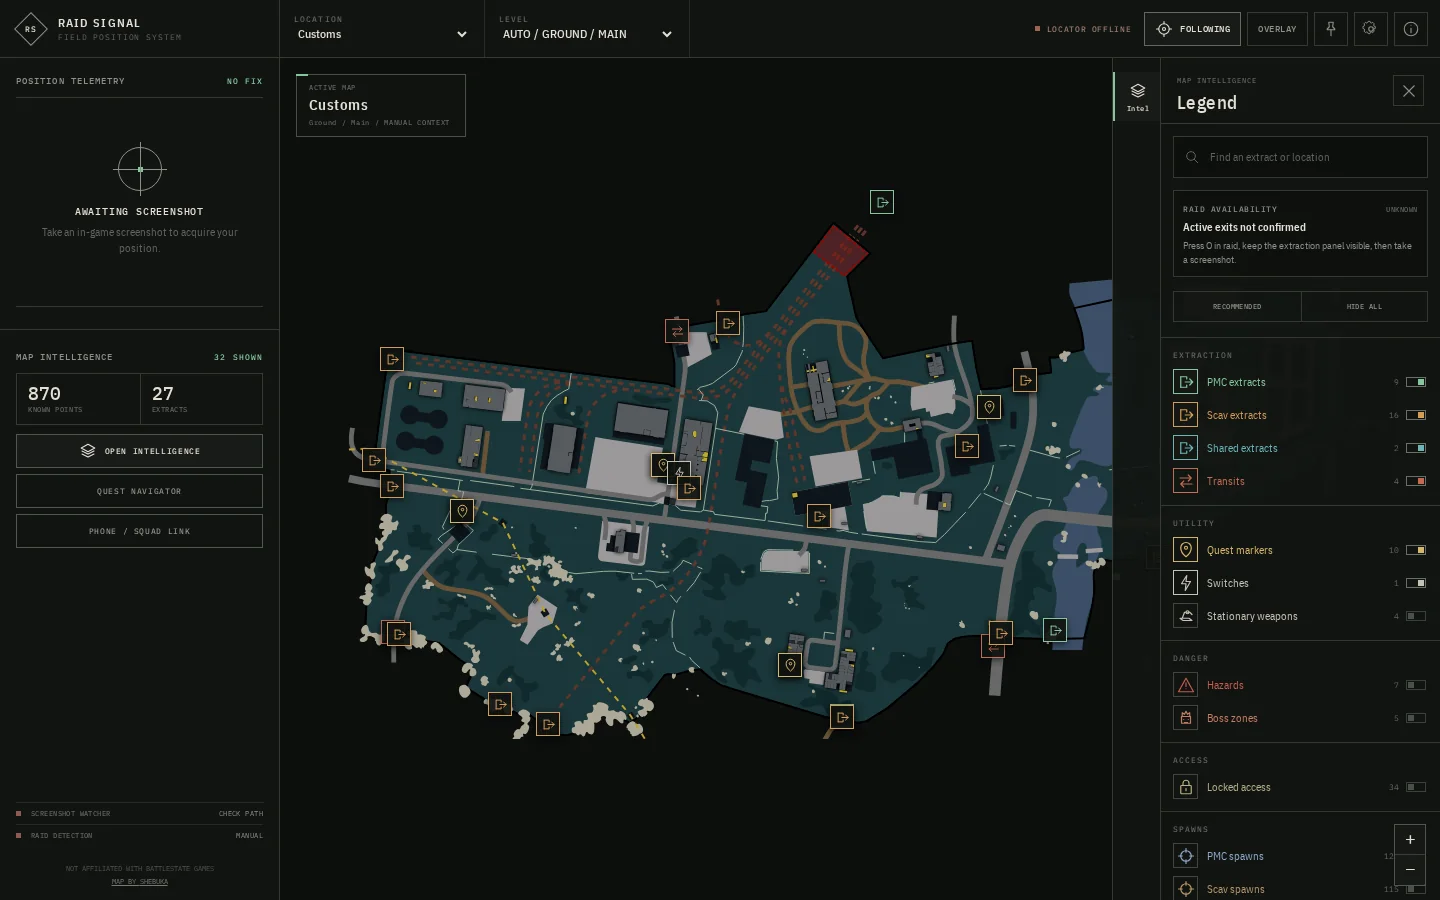
Task: Click the extract or location search field
Action: click(1300, 157)
